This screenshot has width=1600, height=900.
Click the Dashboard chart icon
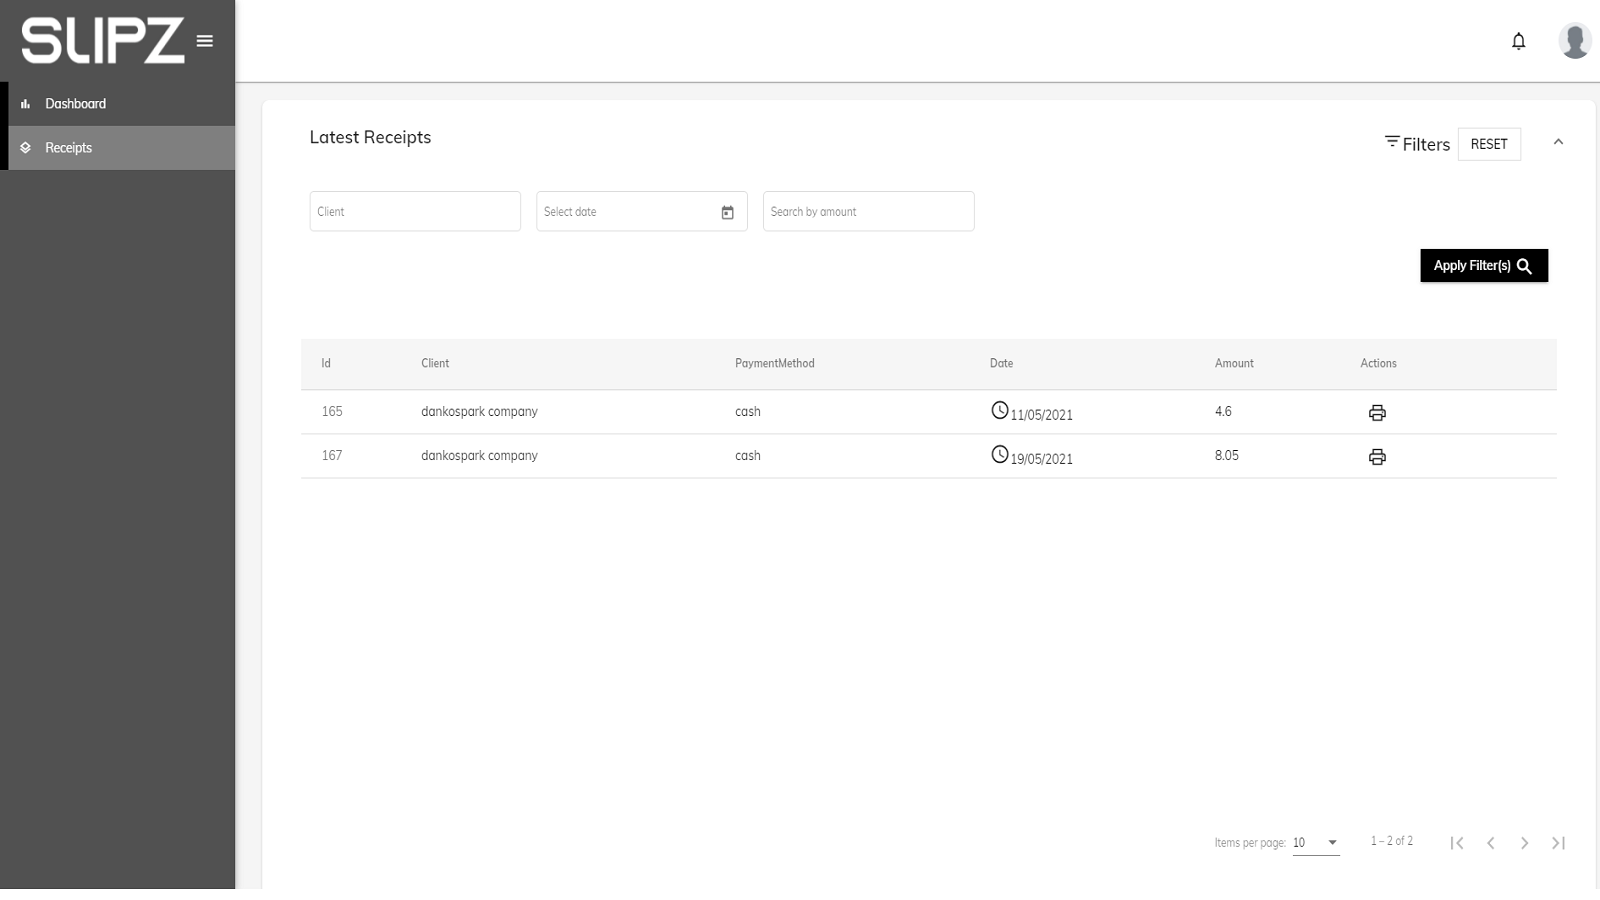[x=25, y=104]
